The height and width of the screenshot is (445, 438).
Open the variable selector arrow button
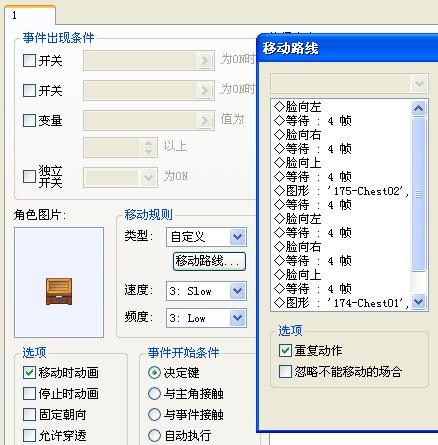click(204, 120)
